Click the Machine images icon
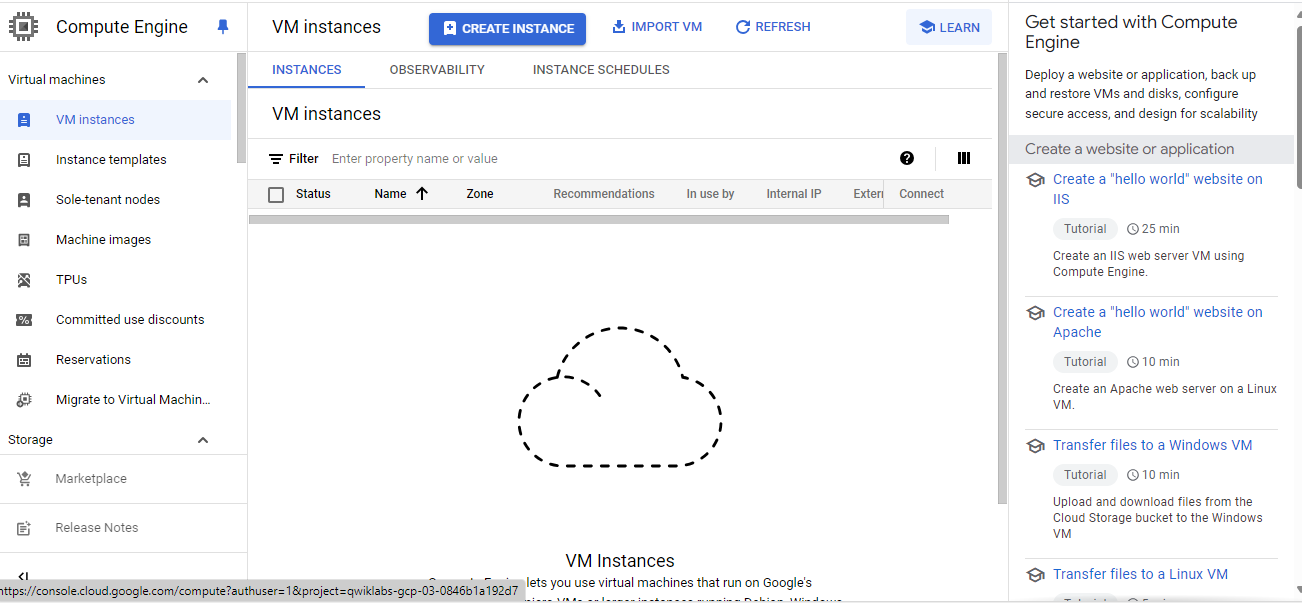Image resolution: width=1302 pixels, height=603 pixels. pos(24,240)
